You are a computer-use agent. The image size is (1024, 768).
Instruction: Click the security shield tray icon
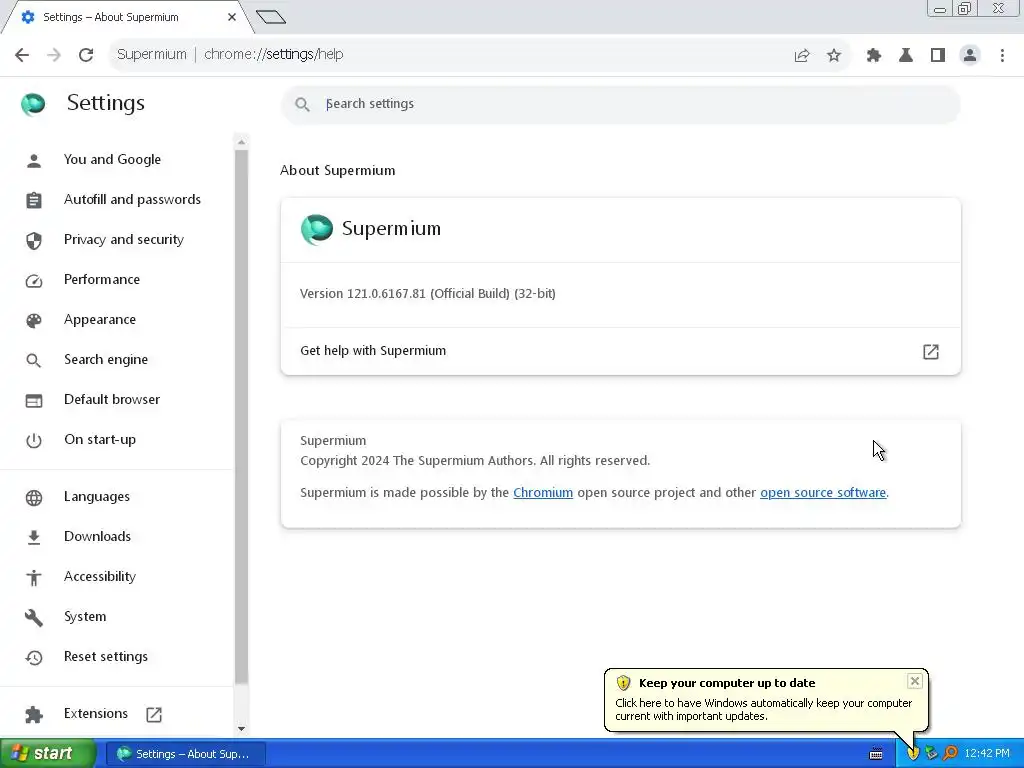pos(912,754)
